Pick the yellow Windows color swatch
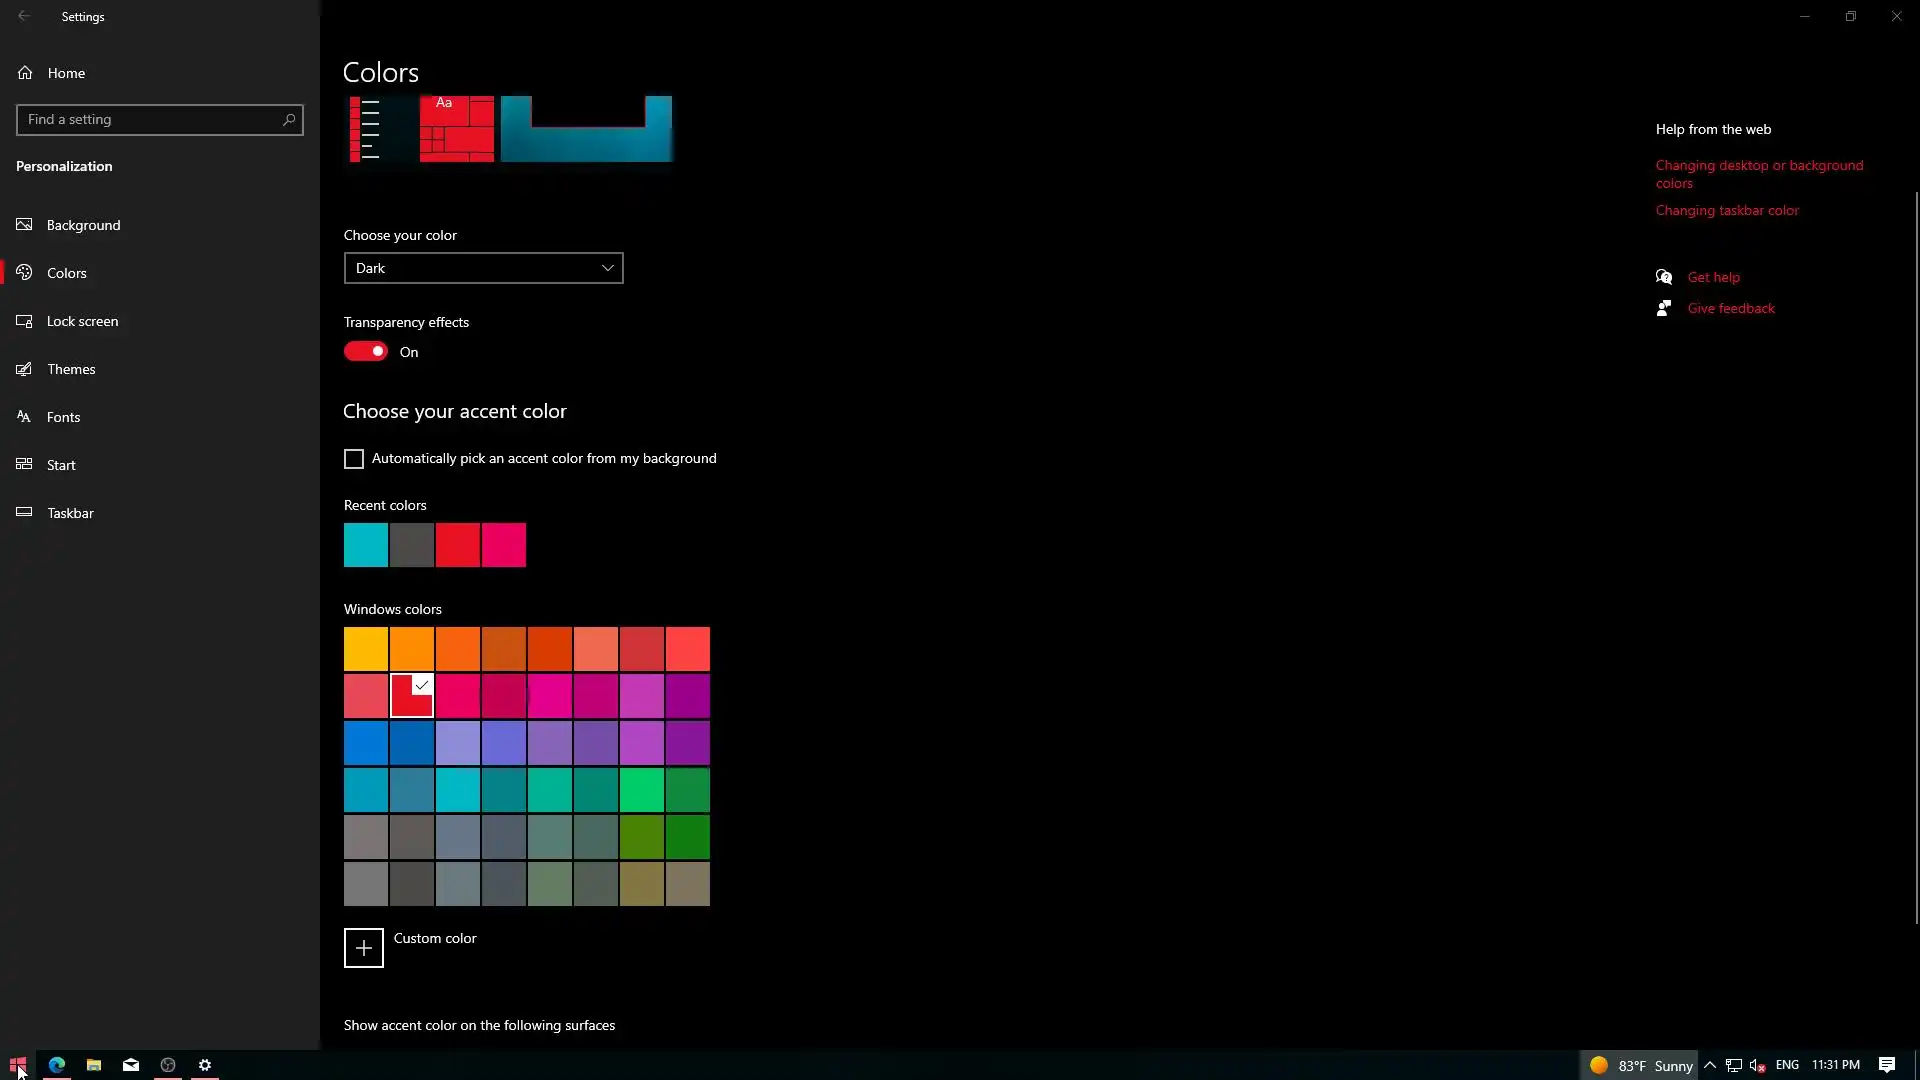The width and height of the screenshot is (1920, 1080). click(x=366, y=649)
